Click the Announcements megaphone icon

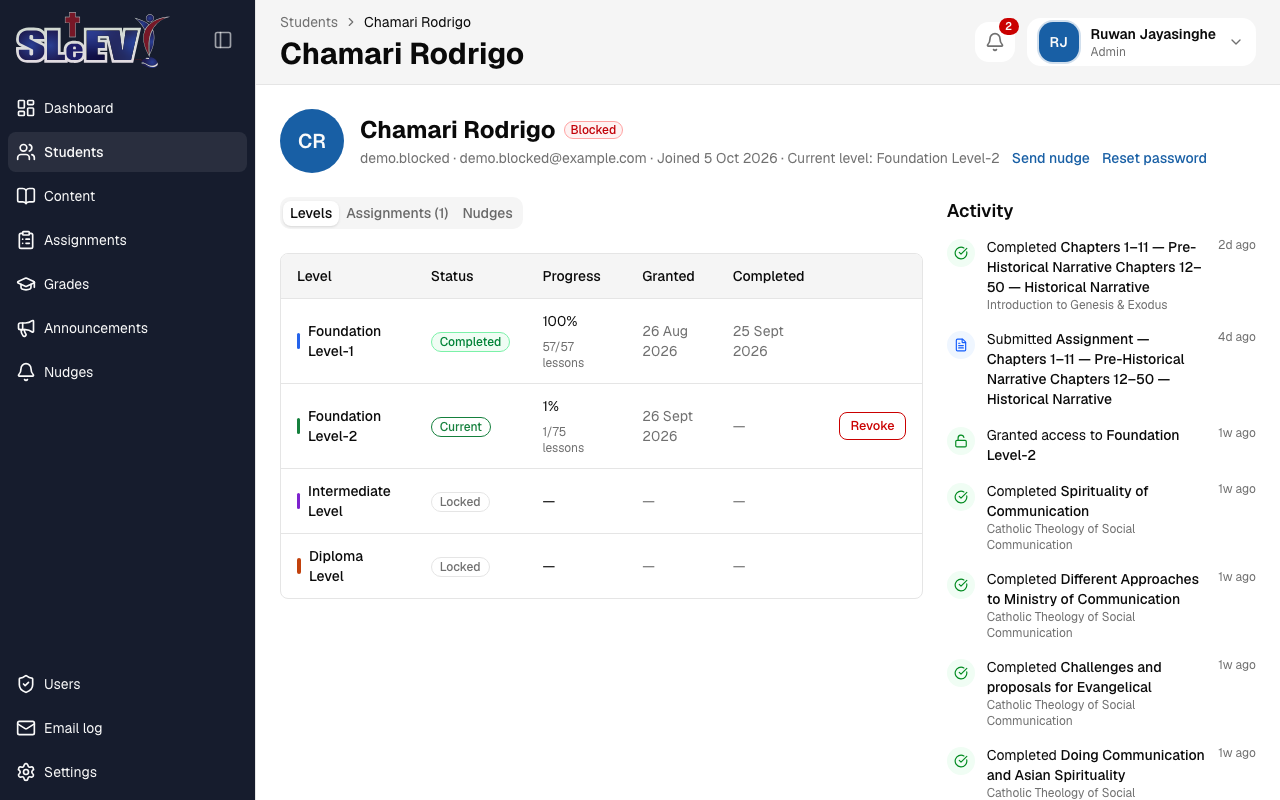pyautogui.click(x=26, y=328)
